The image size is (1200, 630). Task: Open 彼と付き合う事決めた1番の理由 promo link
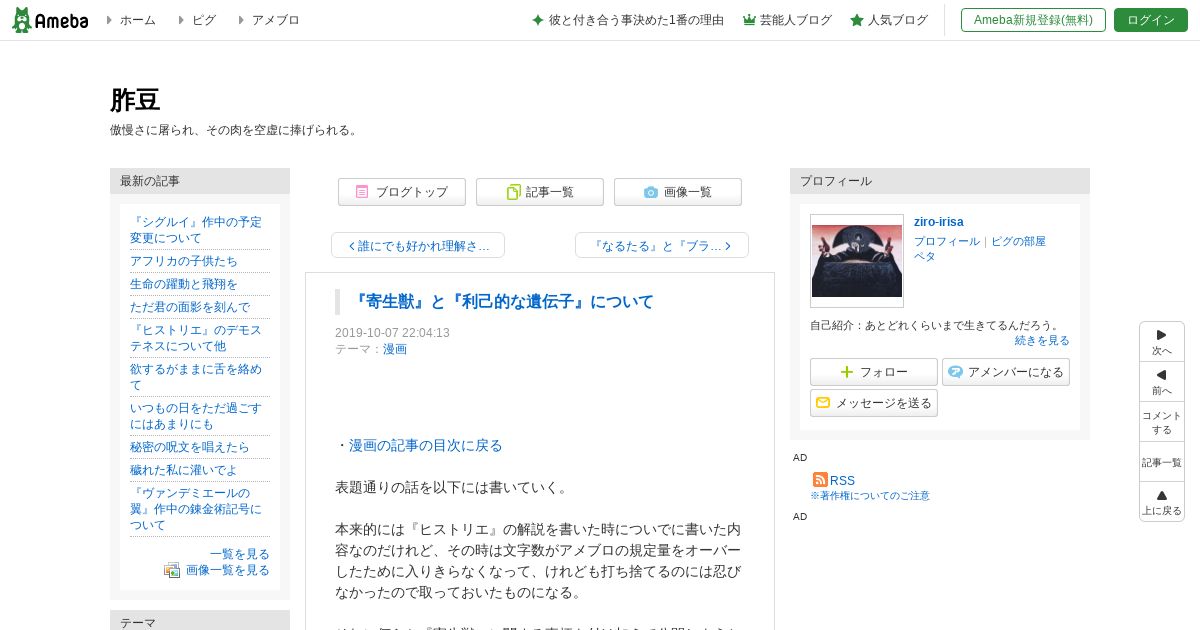(627, 20)
